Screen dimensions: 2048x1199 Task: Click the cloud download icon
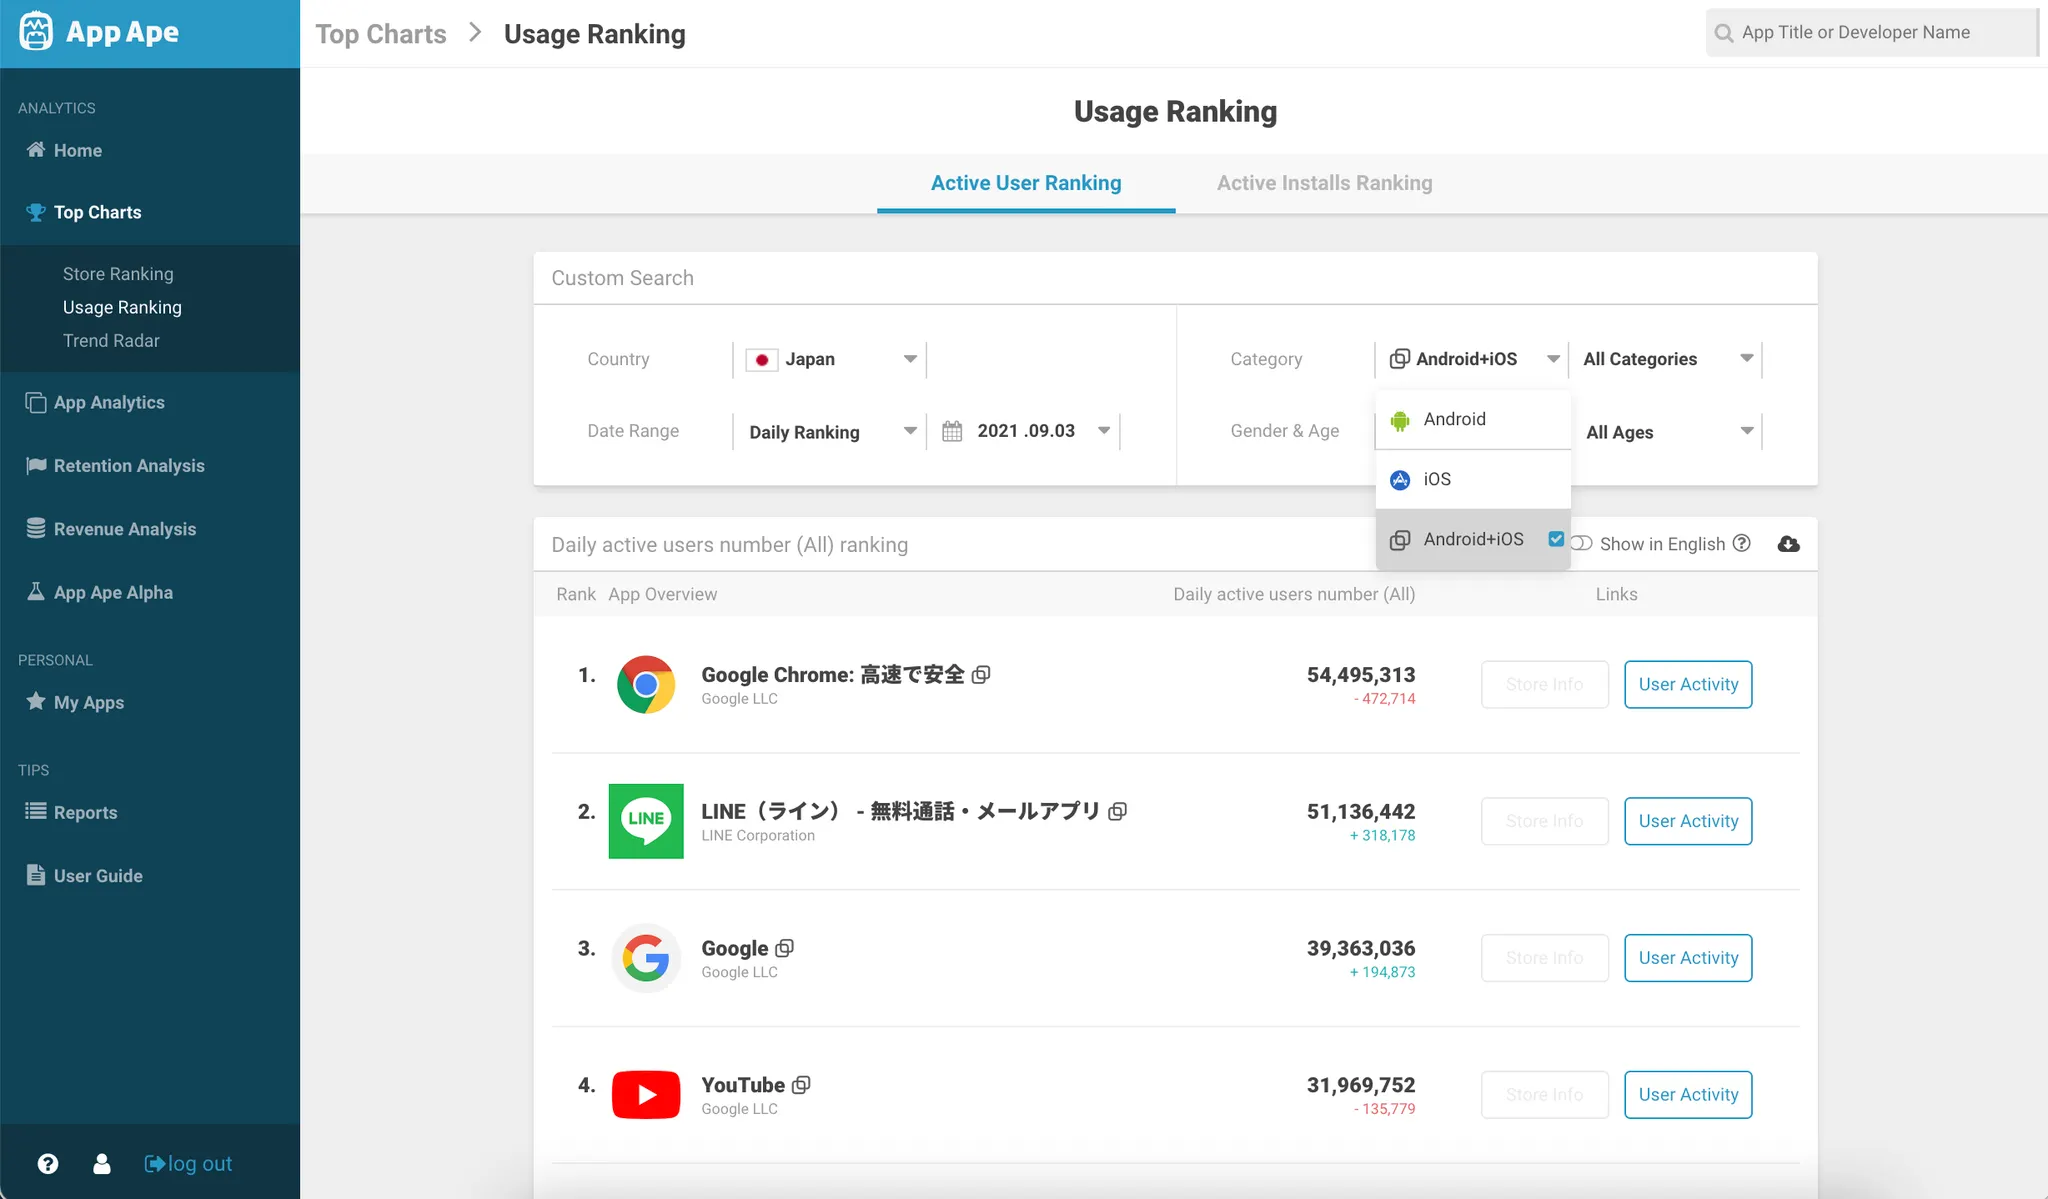click(x=1789, y=544)
